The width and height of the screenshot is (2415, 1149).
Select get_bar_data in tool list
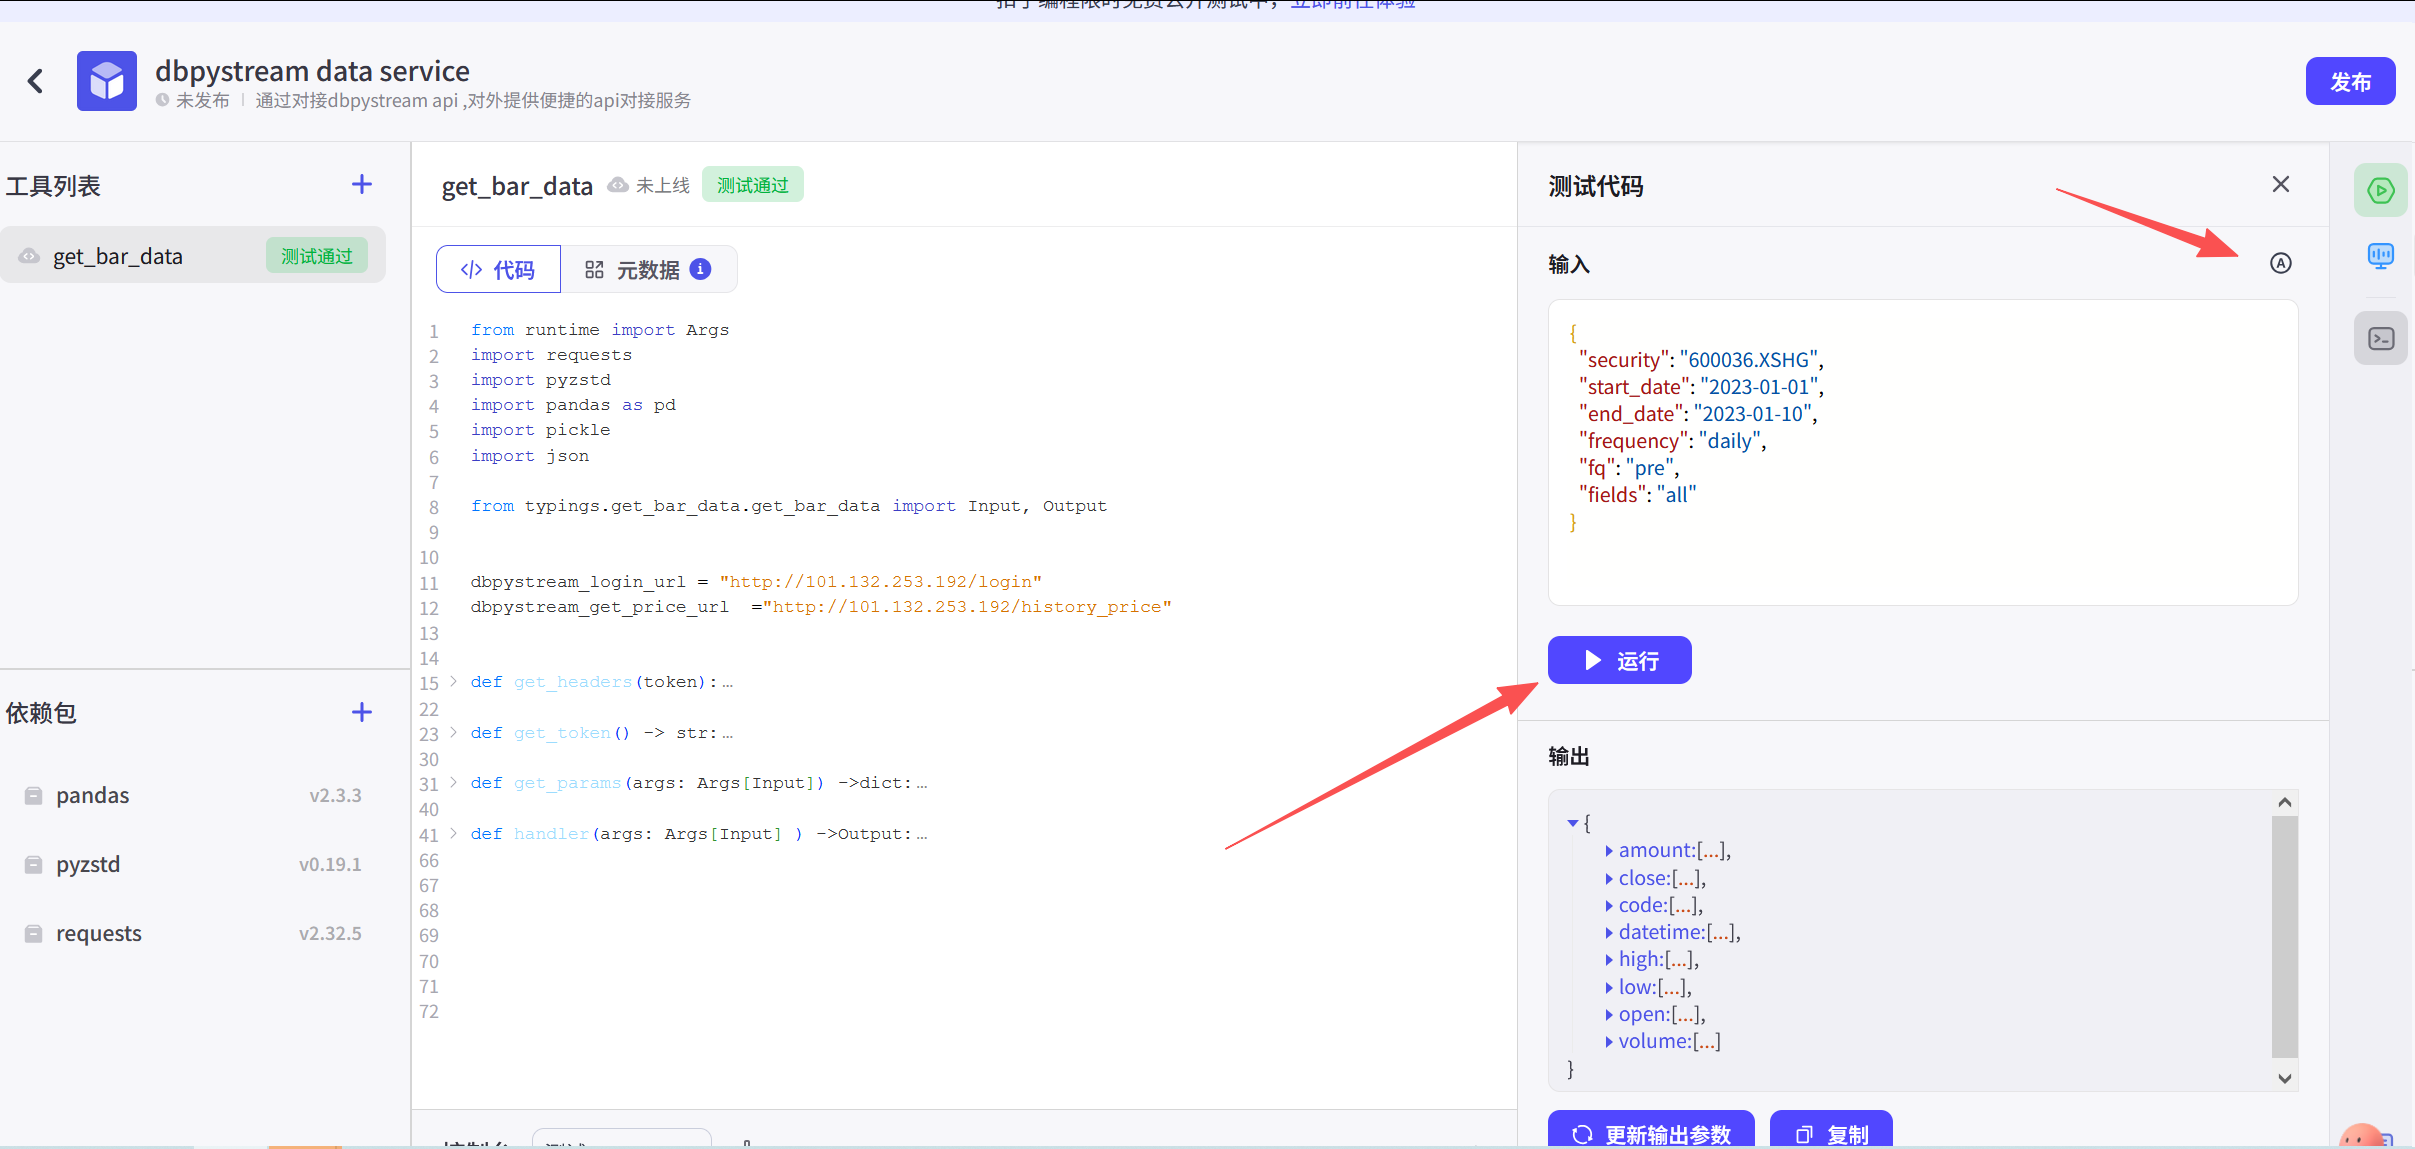[x=118, y=257]
